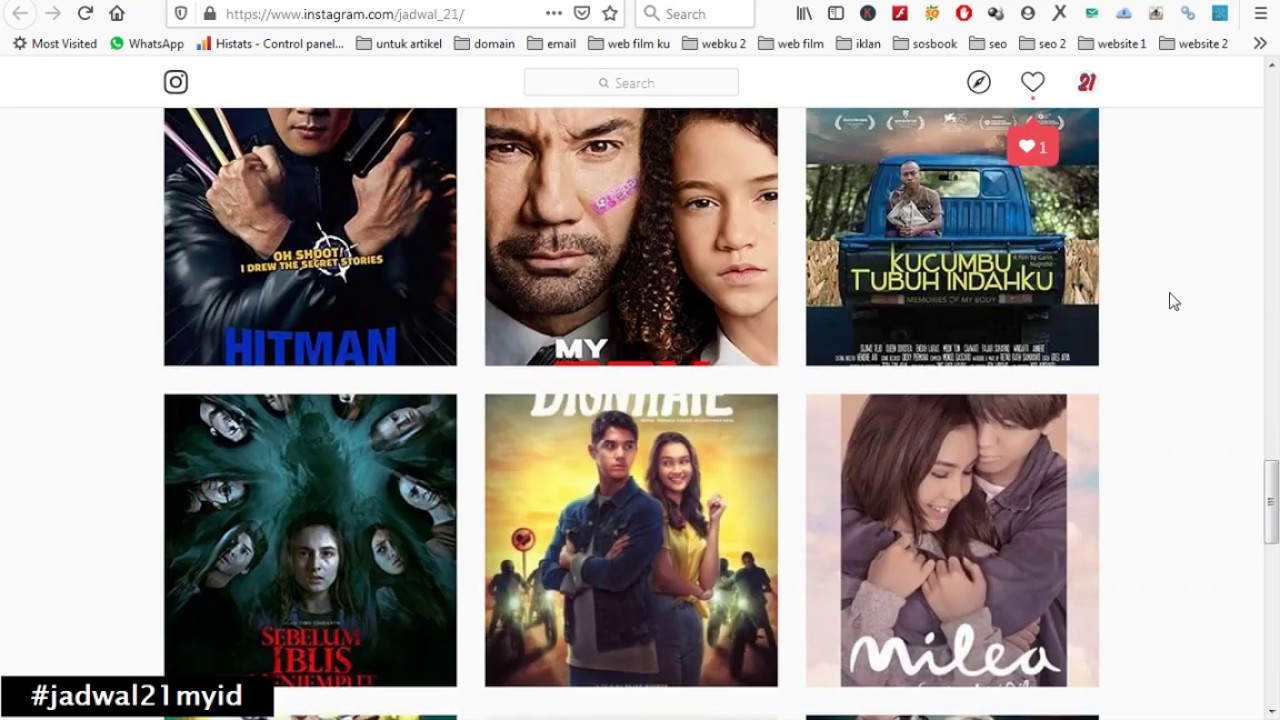Expand the seo bookmark folder
Screen dimensions: 1280x720
pyautogui.click(x=988, y=43)
